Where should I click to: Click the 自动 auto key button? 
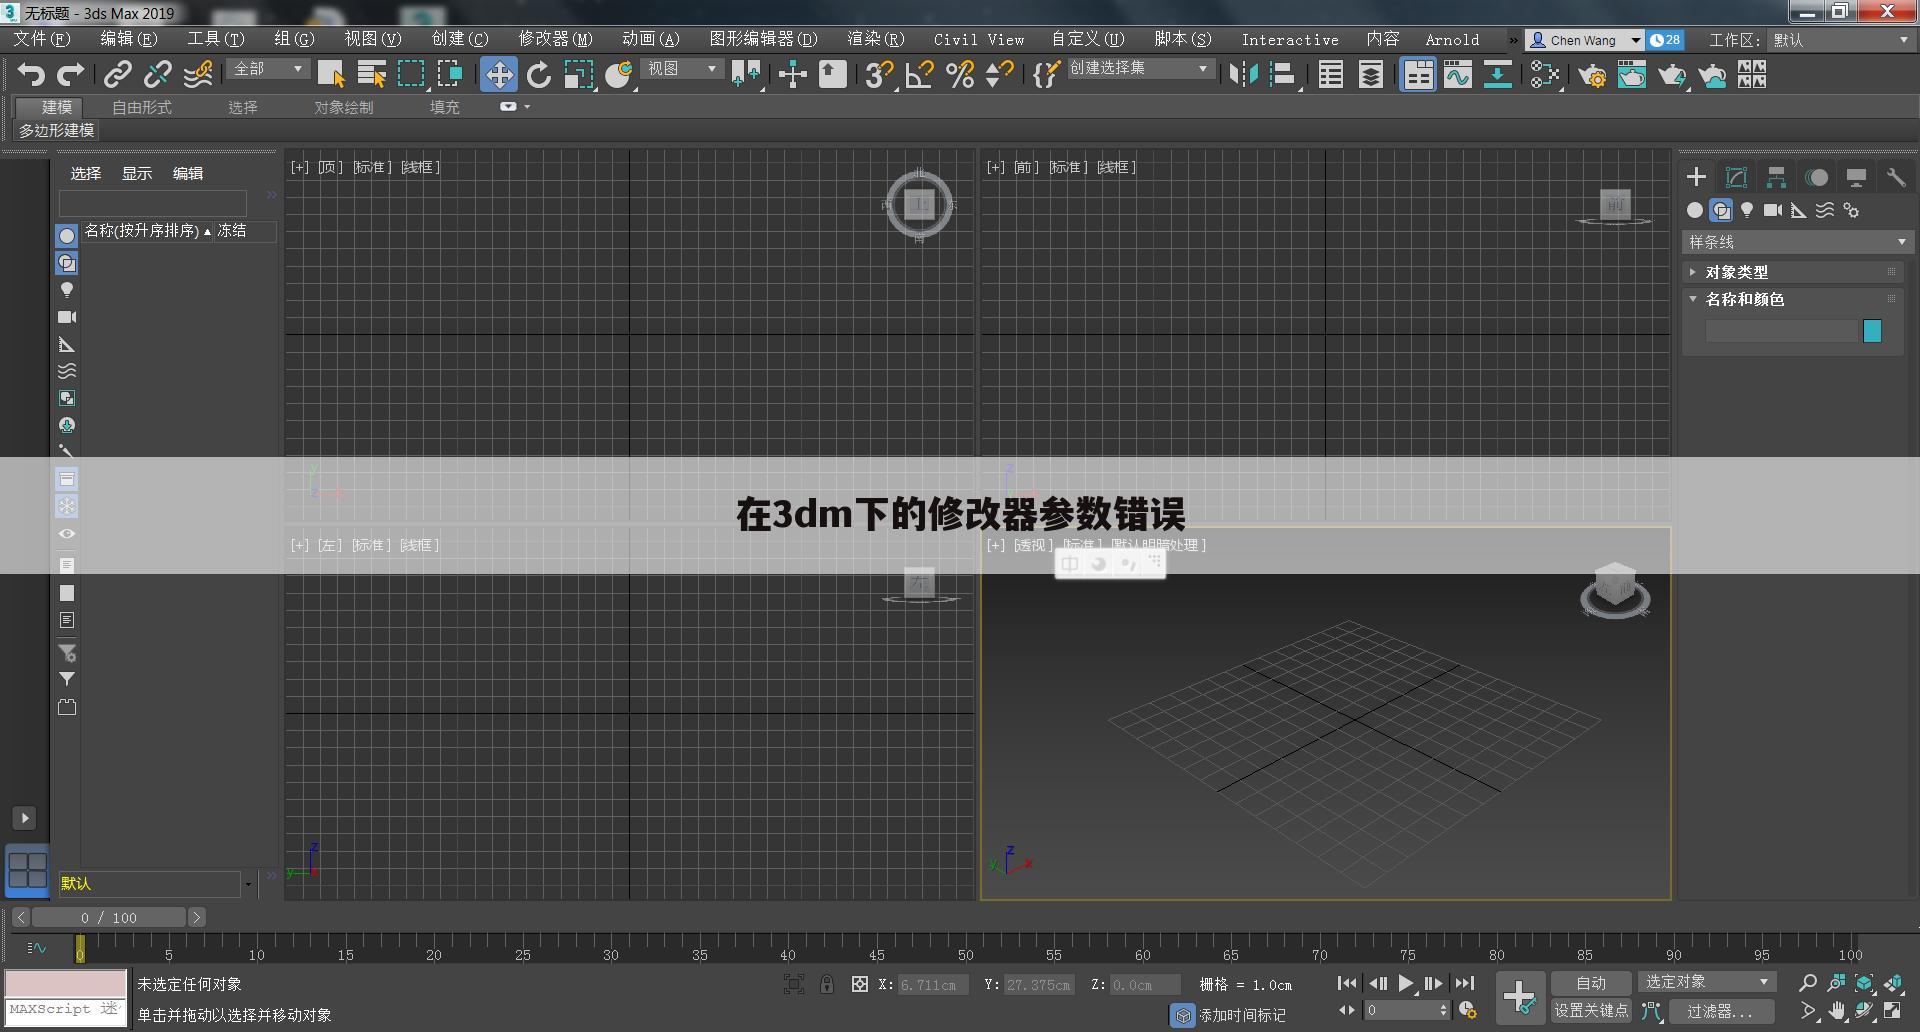tap(1591, 983)
